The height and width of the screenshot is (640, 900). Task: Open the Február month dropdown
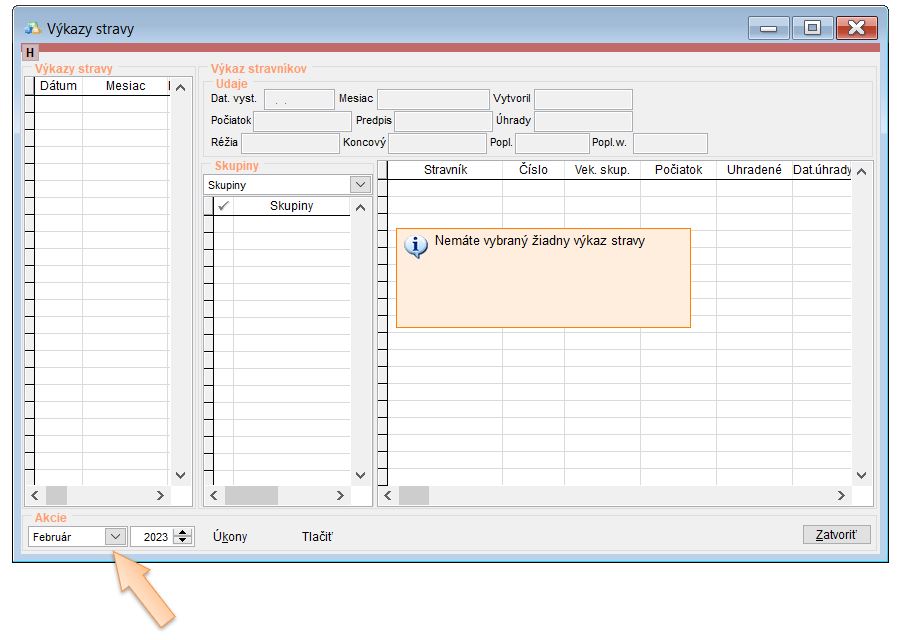[x=115, y=537]
